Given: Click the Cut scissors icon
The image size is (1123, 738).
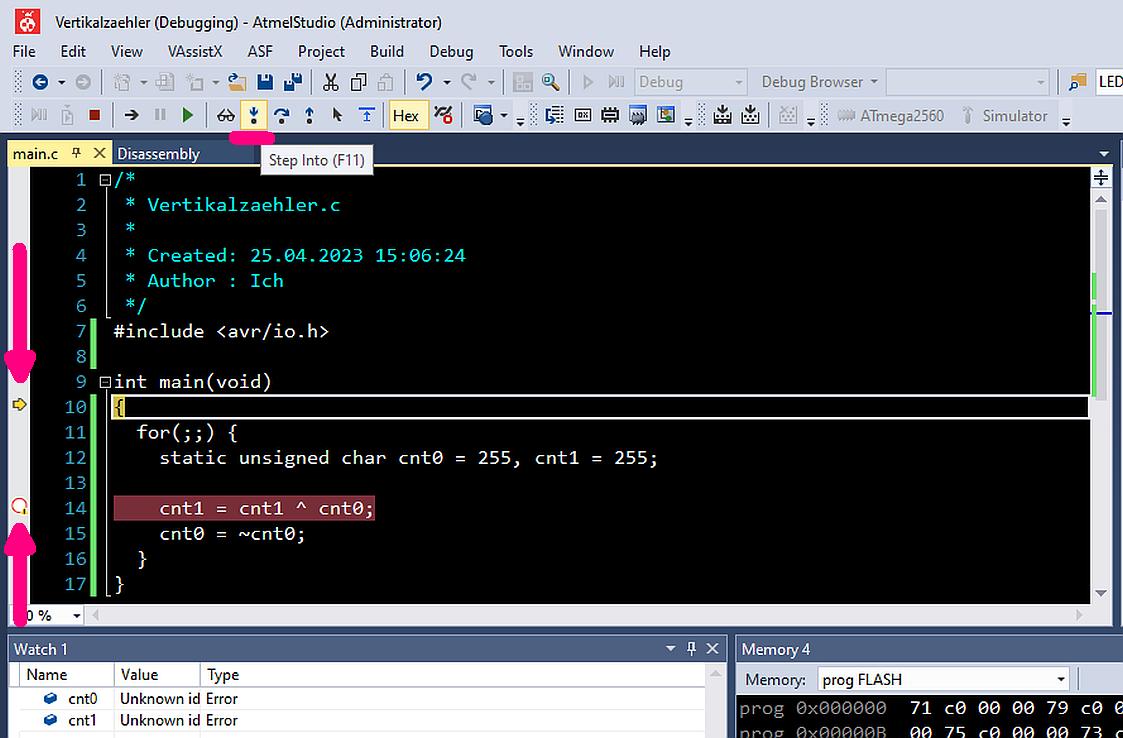Looking at the screenshot, I should pyautogui.click(x=330, y=82).
